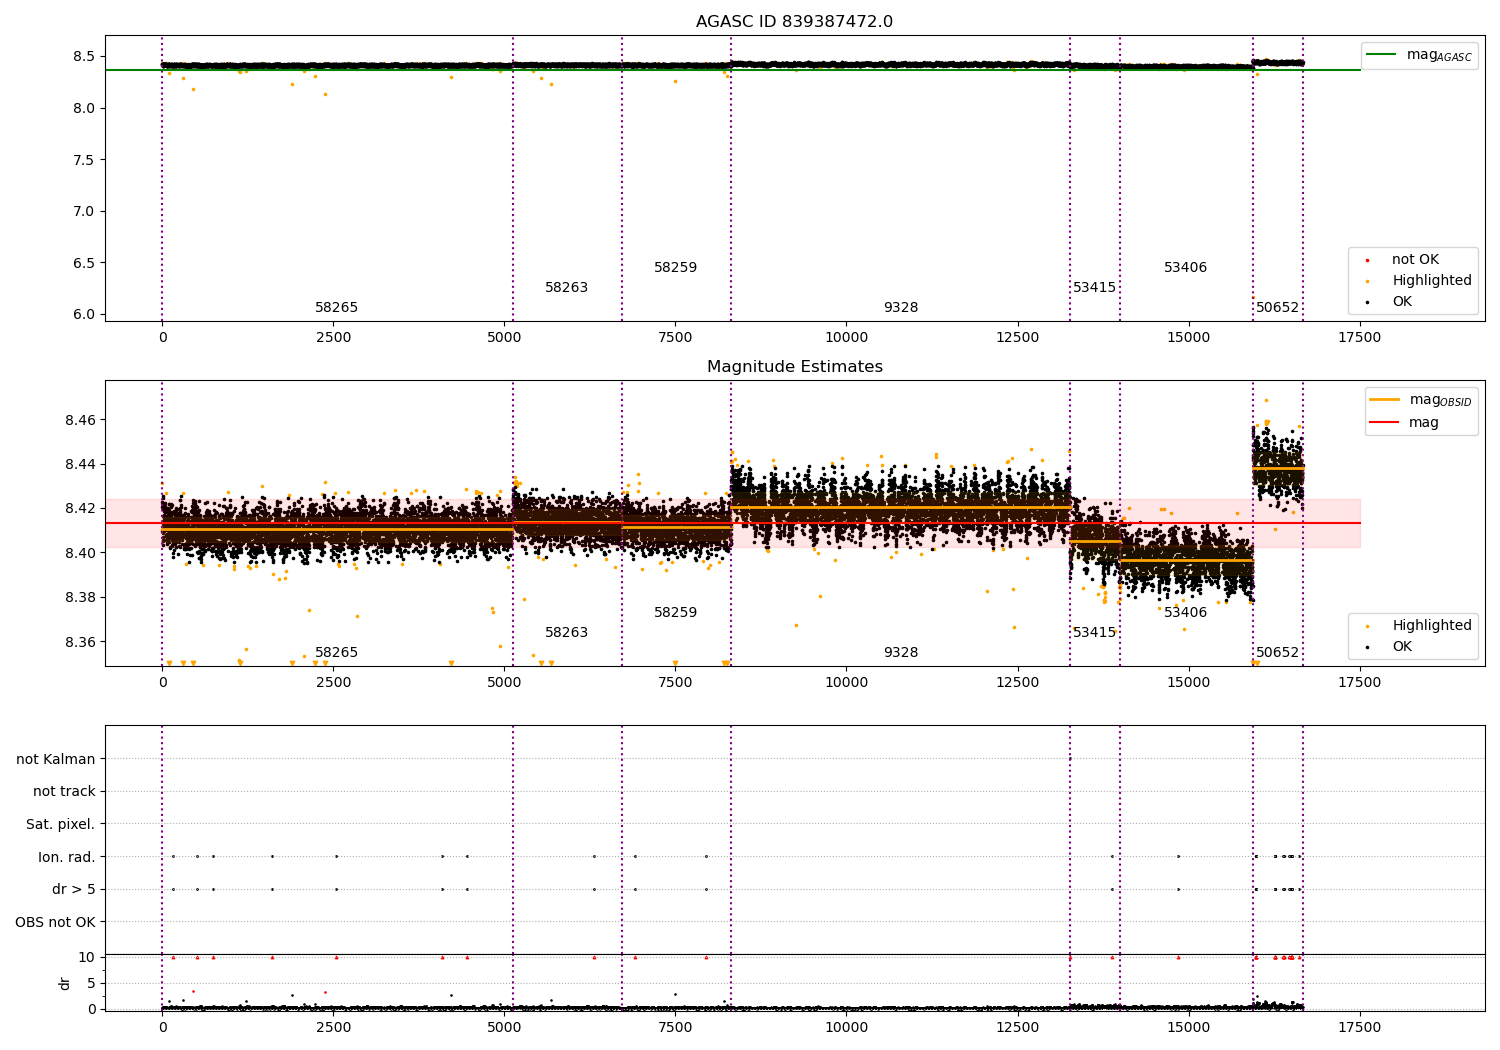Click y-tick 5 on bottom dr axis

91,983
